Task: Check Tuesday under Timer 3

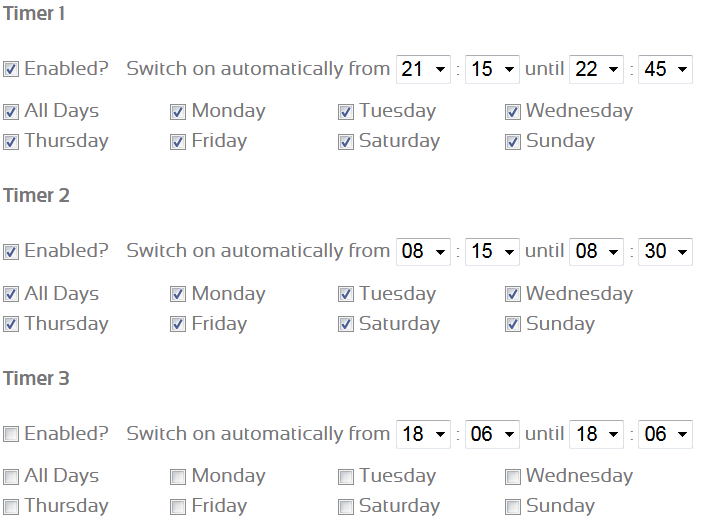Action: tap(346, 476)
